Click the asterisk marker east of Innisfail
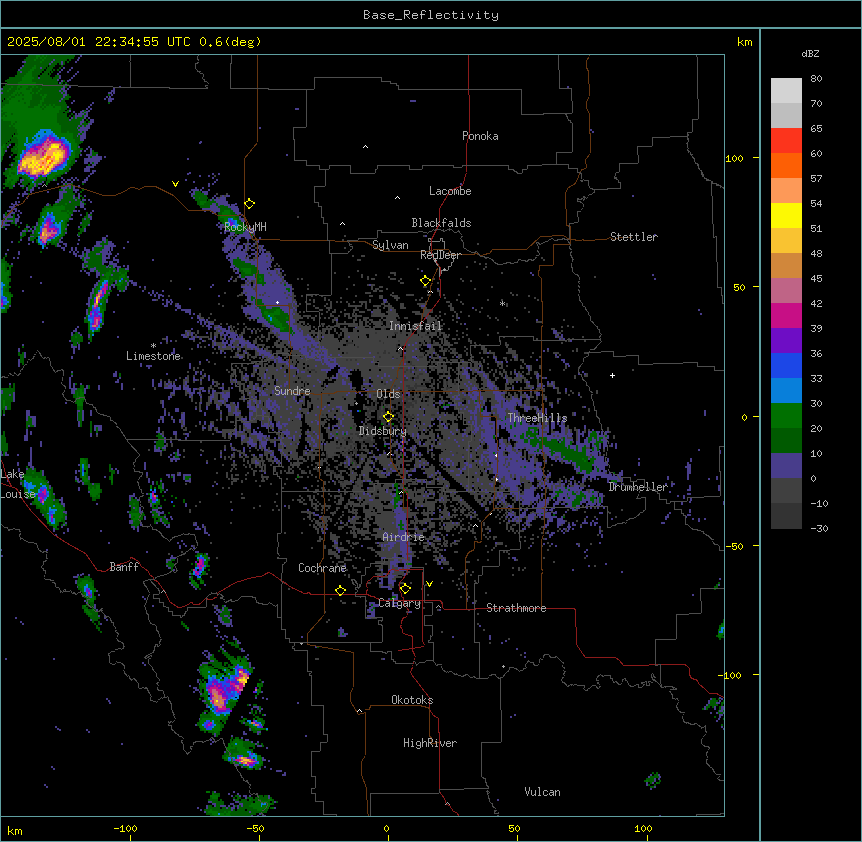 (x=502, y=303)
